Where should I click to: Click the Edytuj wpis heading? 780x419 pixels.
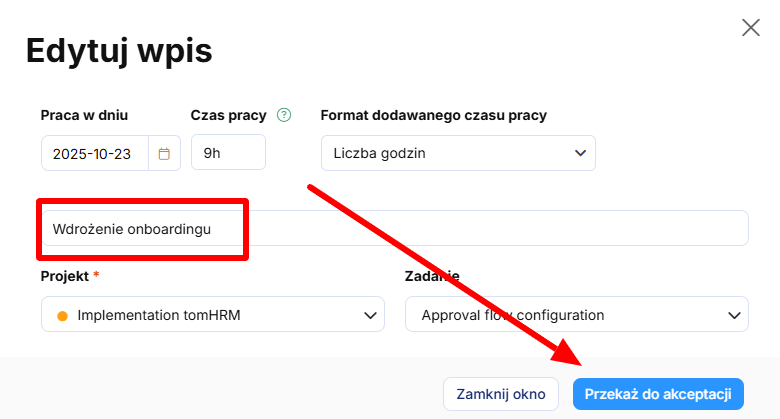(119, 50)
